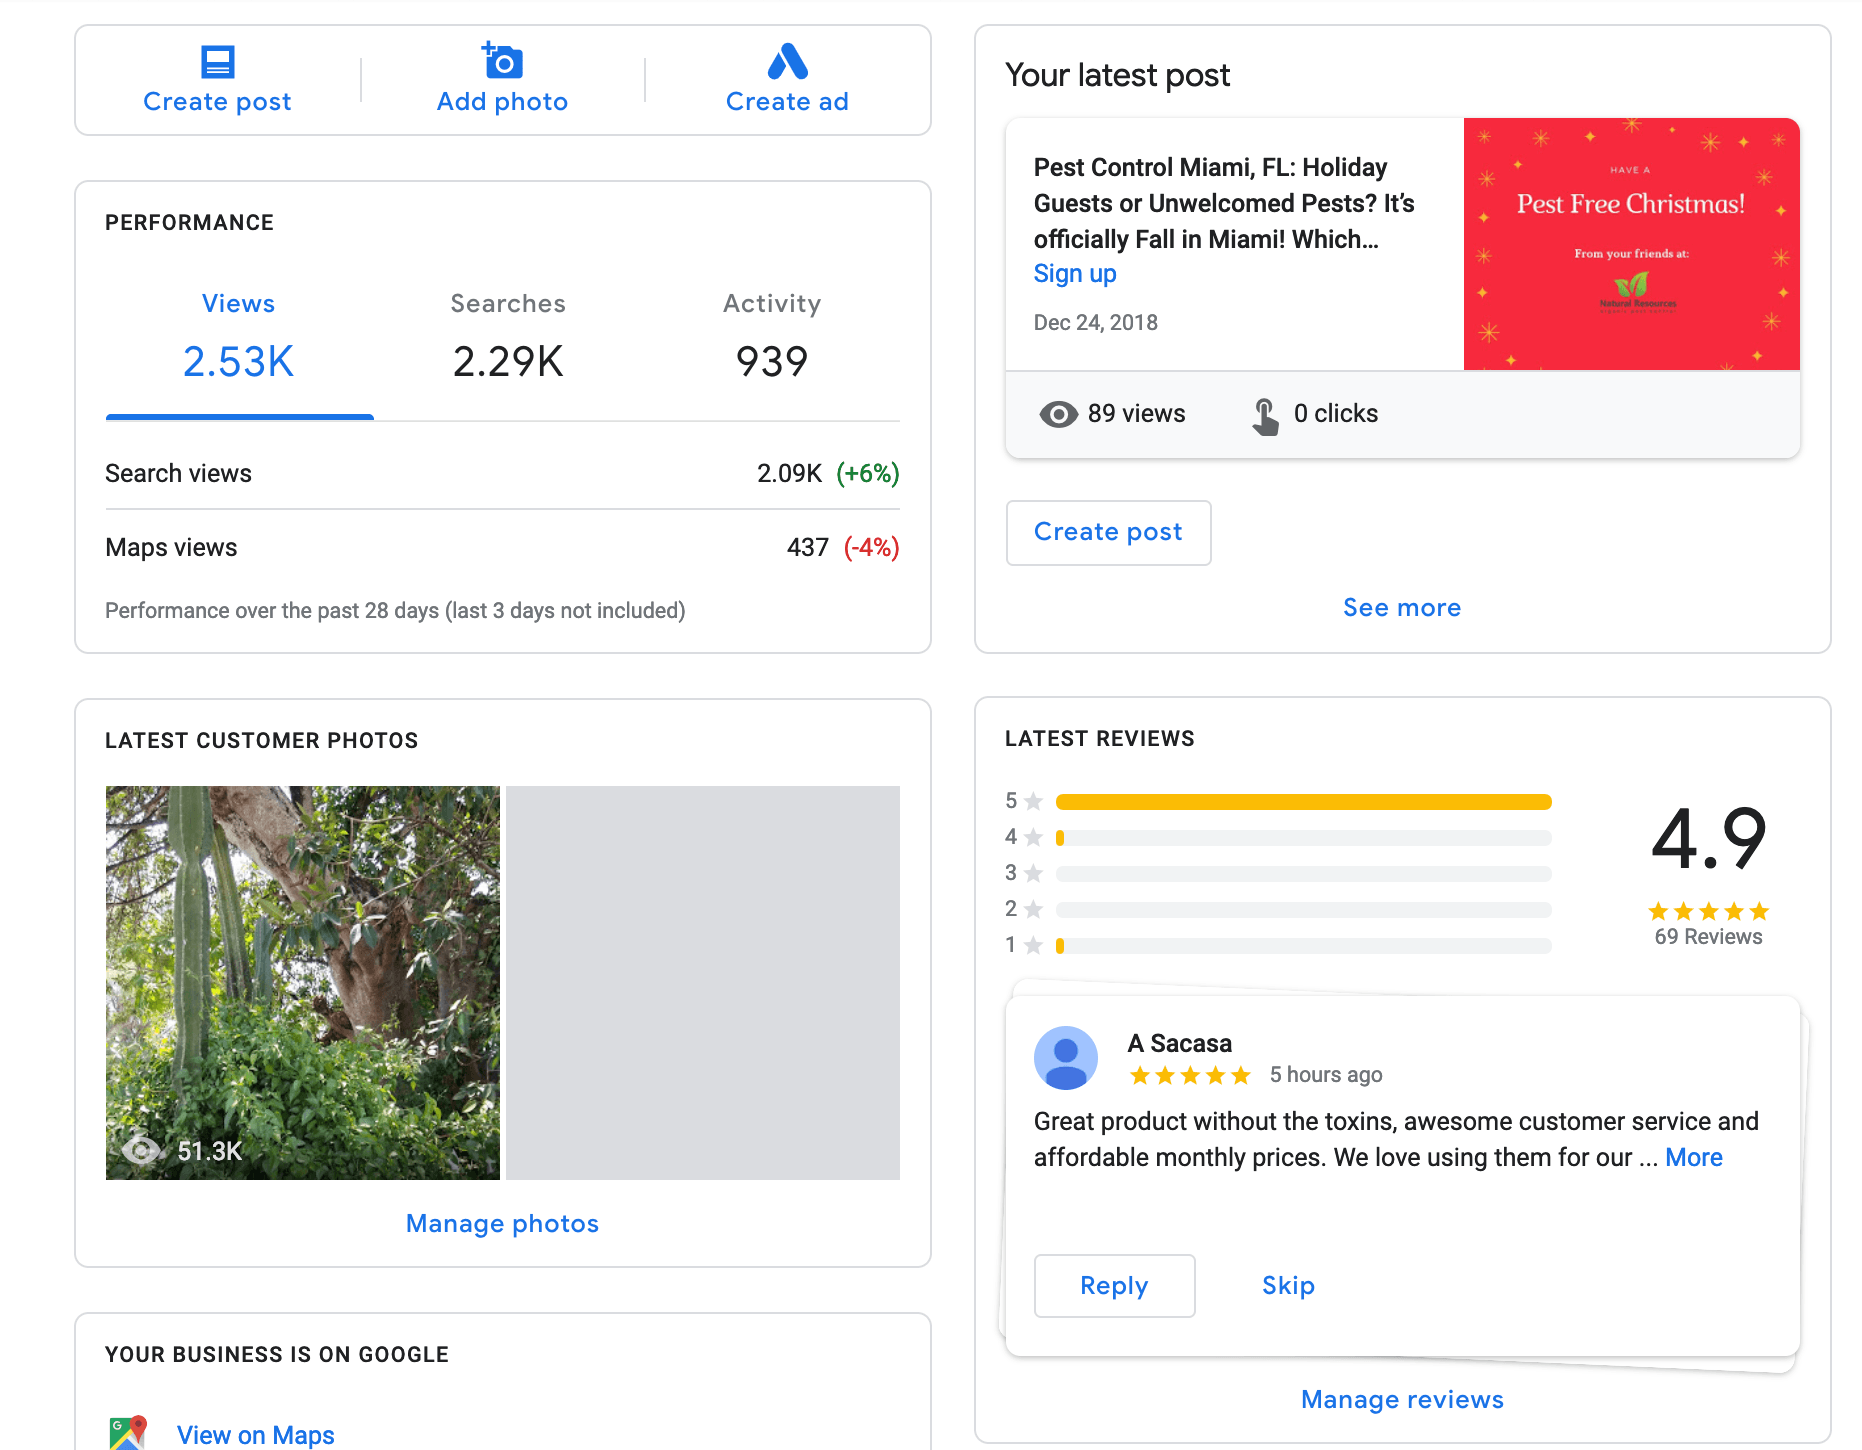The width and height of the screenshot is (1862, 1450).
Task: Select the 1 star rating bar
Action: [1303, 946]
